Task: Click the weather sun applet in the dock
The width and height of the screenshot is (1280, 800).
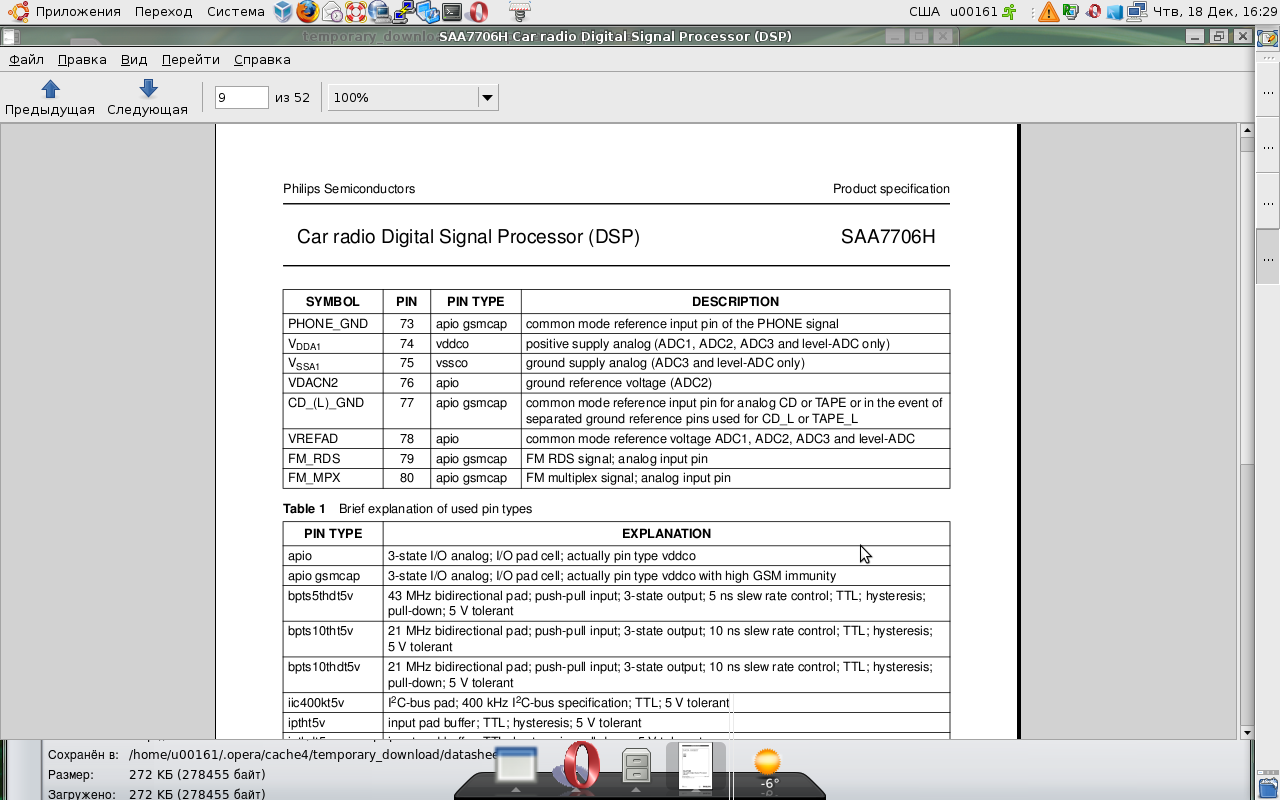Action: (767, 768)
